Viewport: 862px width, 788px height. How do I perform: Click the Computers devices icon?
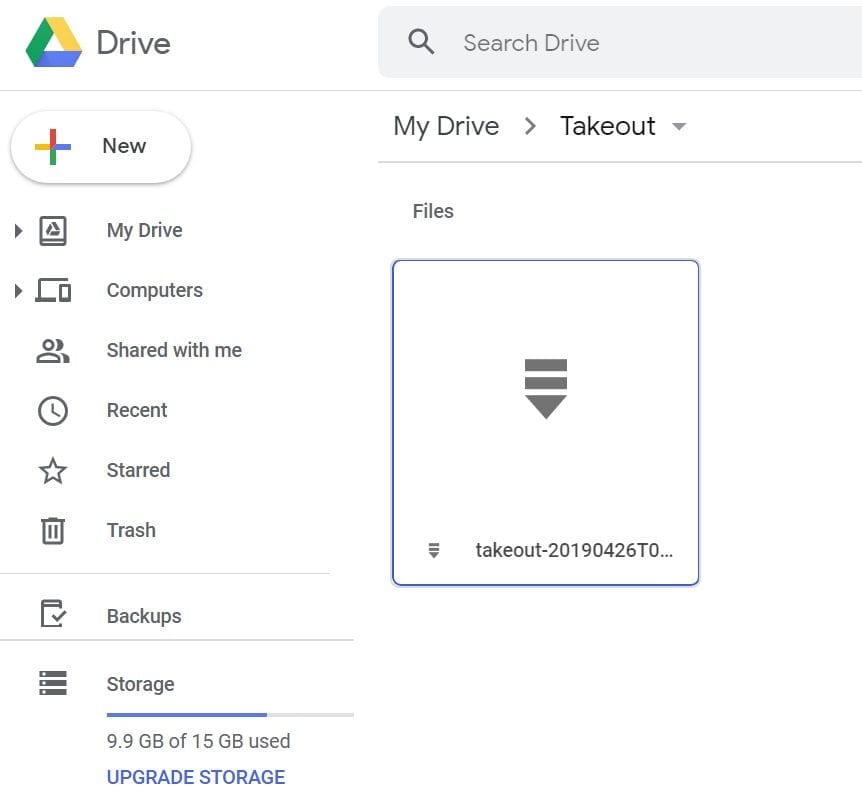53,290
